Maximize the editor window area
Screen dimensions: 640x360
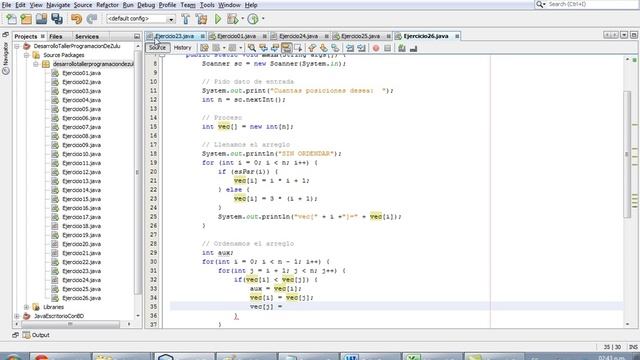point(633,35)
